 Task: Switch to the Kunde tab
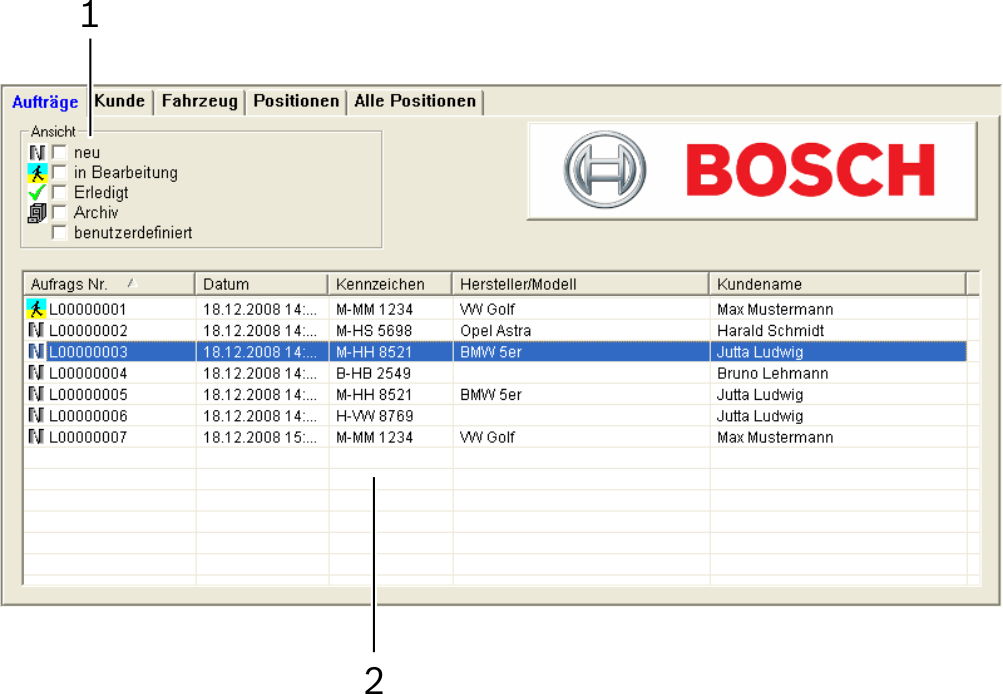[120, 101]
